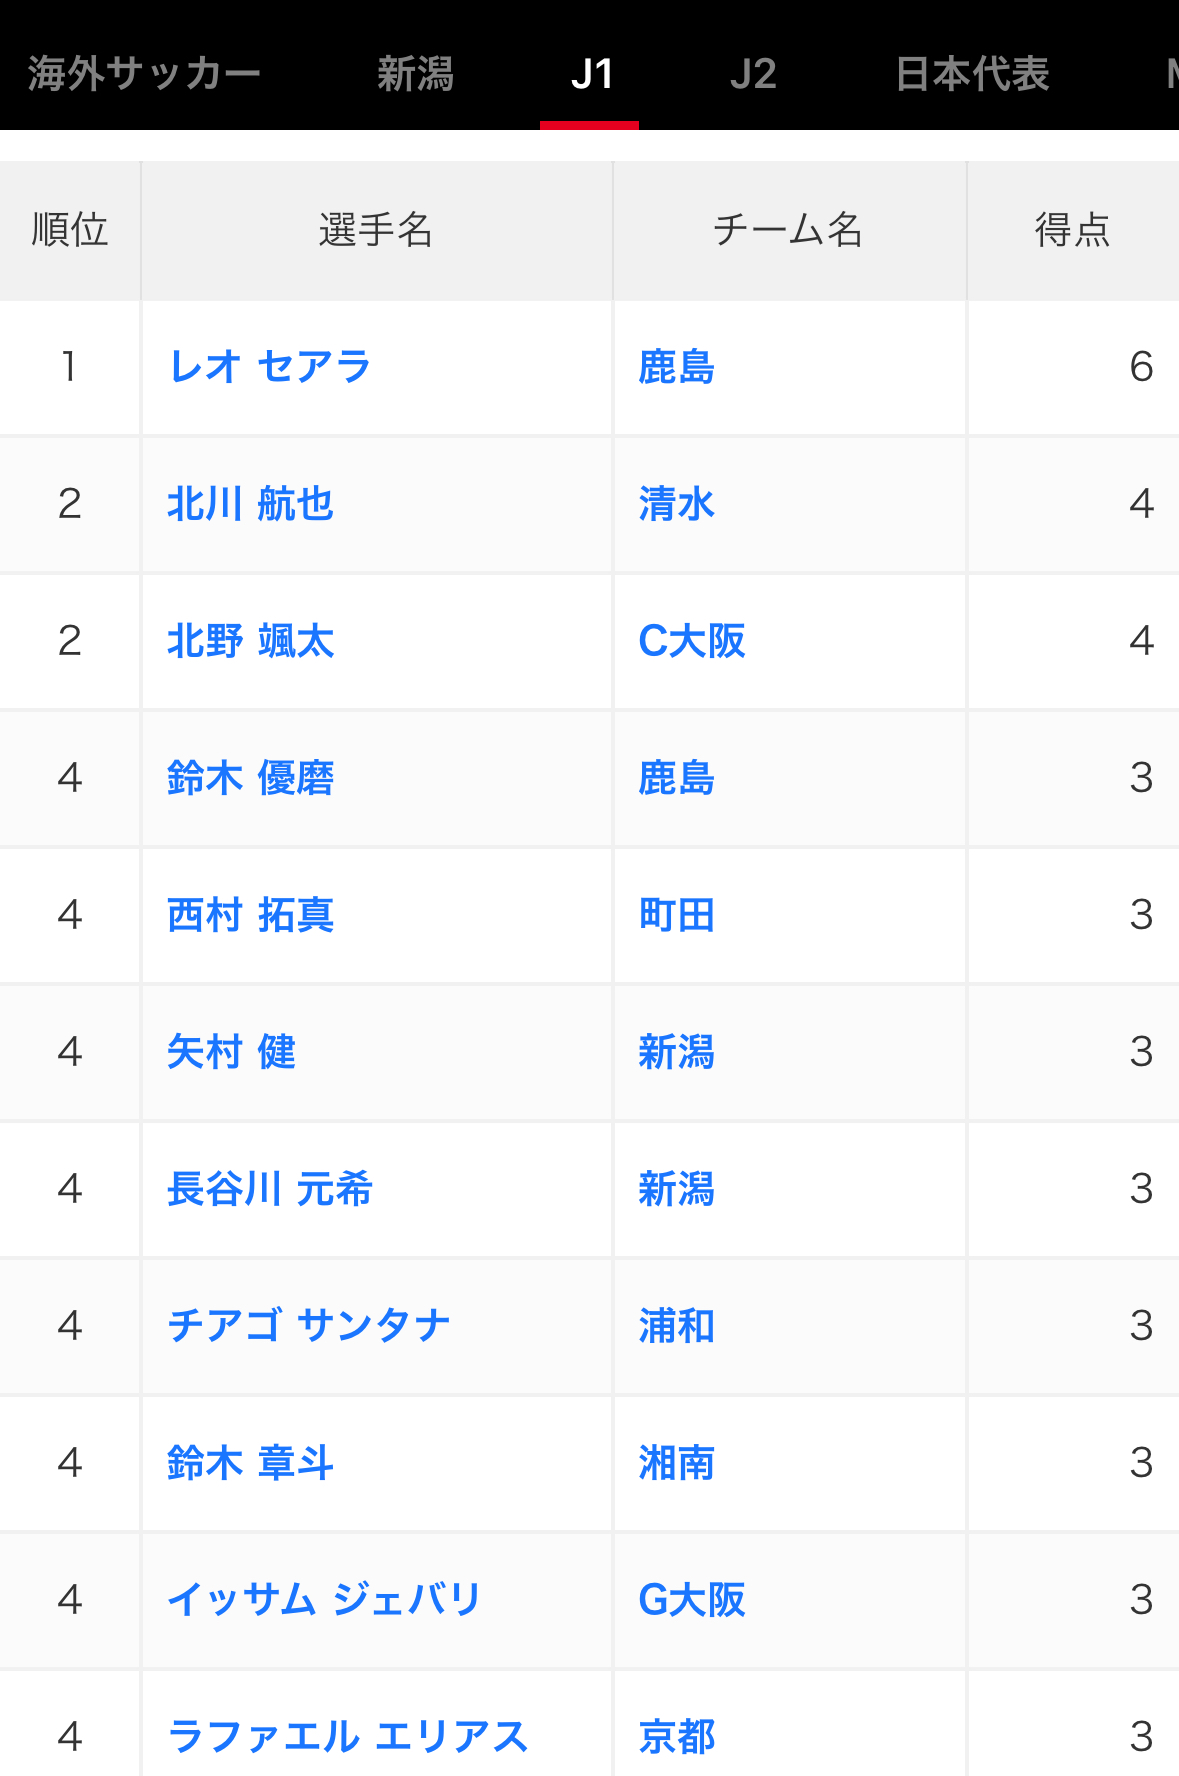1179x1776 pixels.
Task: Open the G大阪 team link
Action: click(692, 1600)
